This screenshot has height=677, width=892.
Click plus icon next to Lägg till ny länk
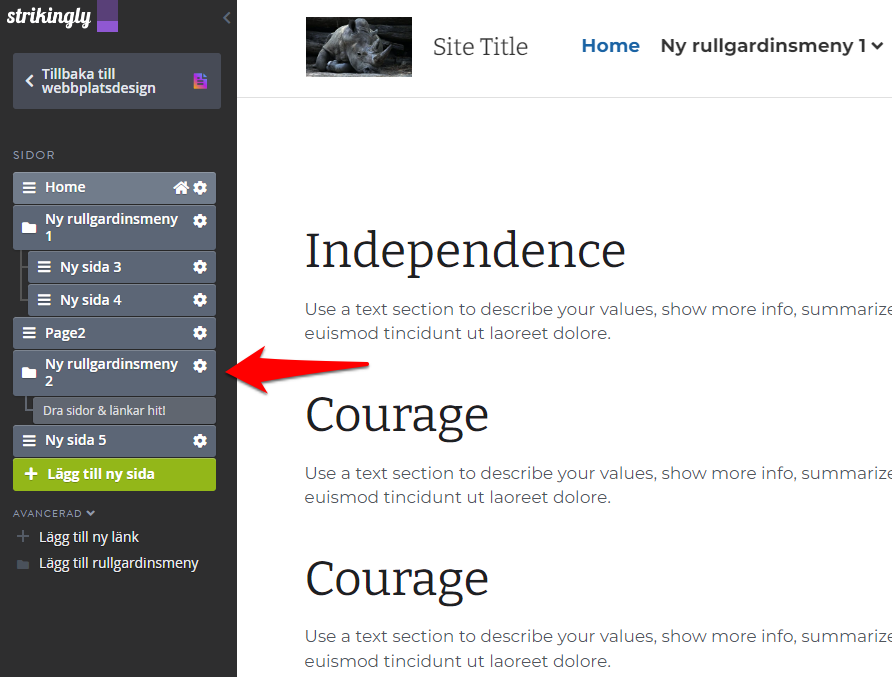coord(23,536)
